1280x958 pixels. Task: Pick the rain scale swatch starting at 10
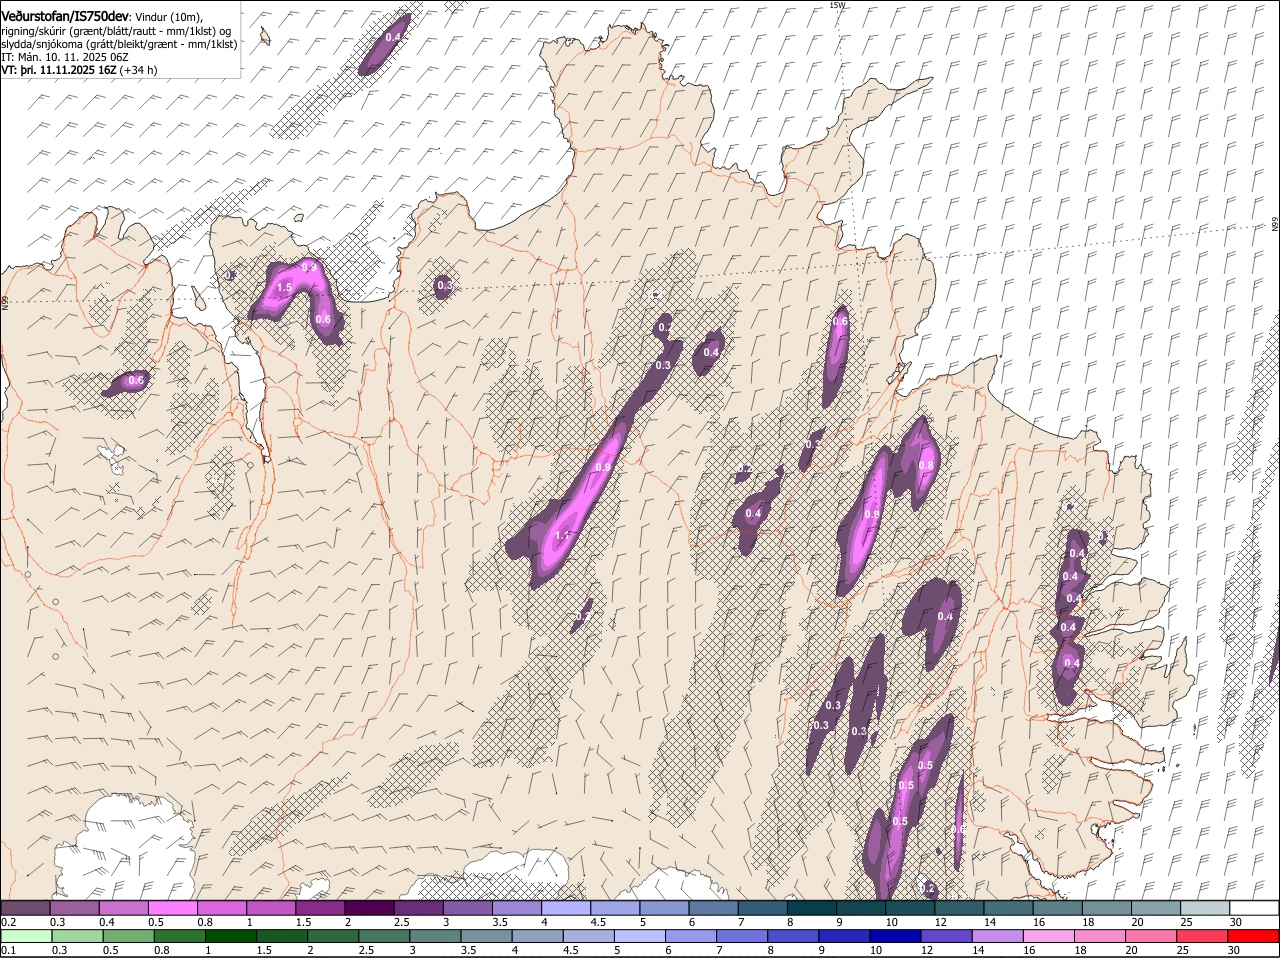point(895,936)
